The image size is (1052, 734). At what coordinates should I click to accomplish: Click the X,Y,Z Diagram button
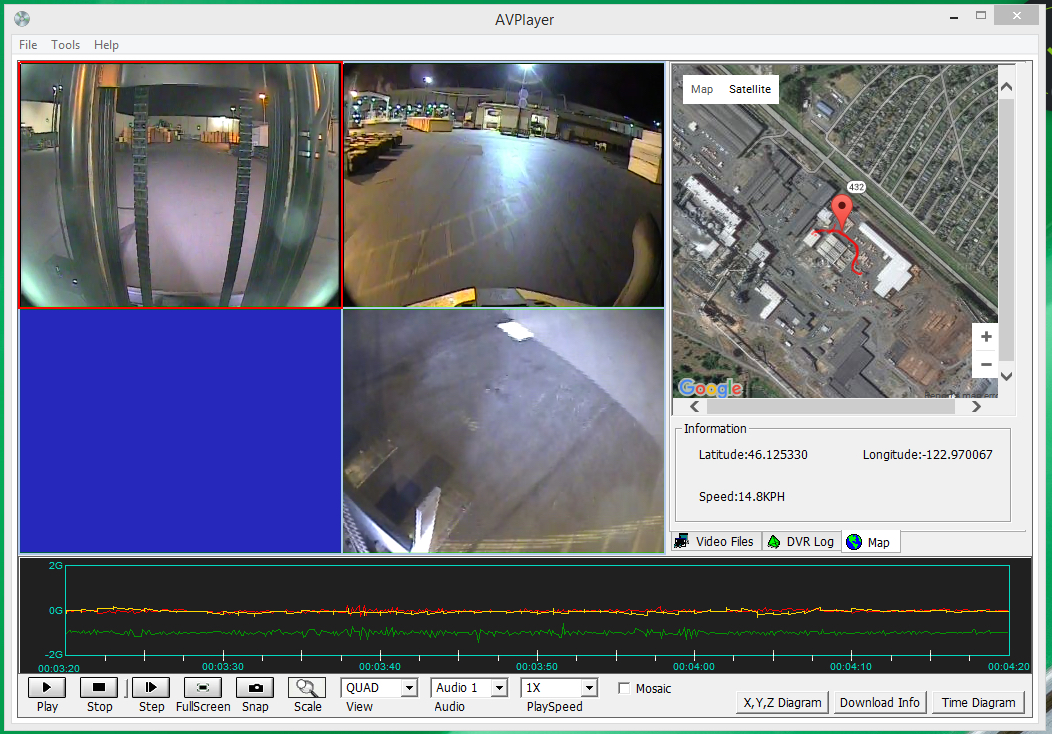pyautogui.click(x=782, y=702)
